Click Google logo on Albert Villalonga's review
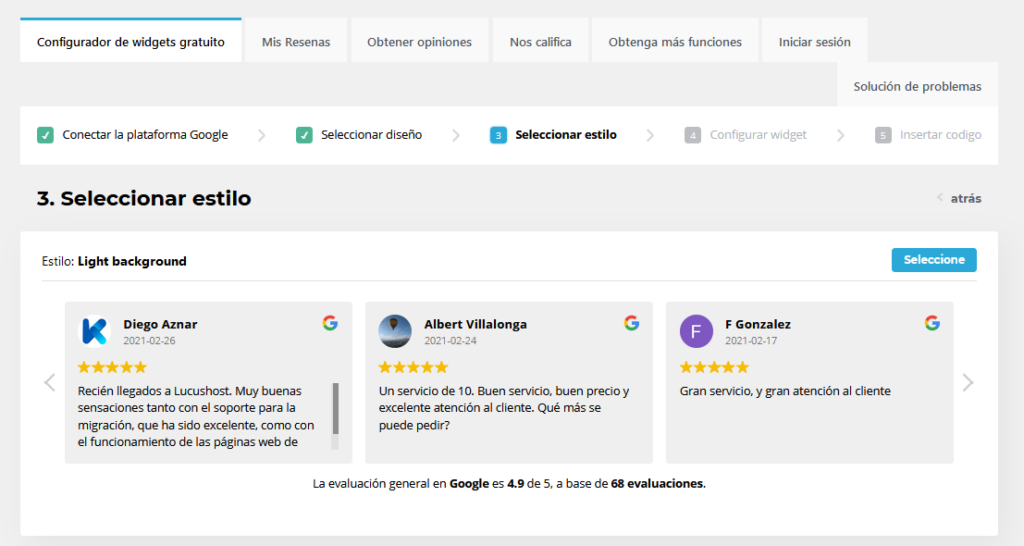 (631, 323)
